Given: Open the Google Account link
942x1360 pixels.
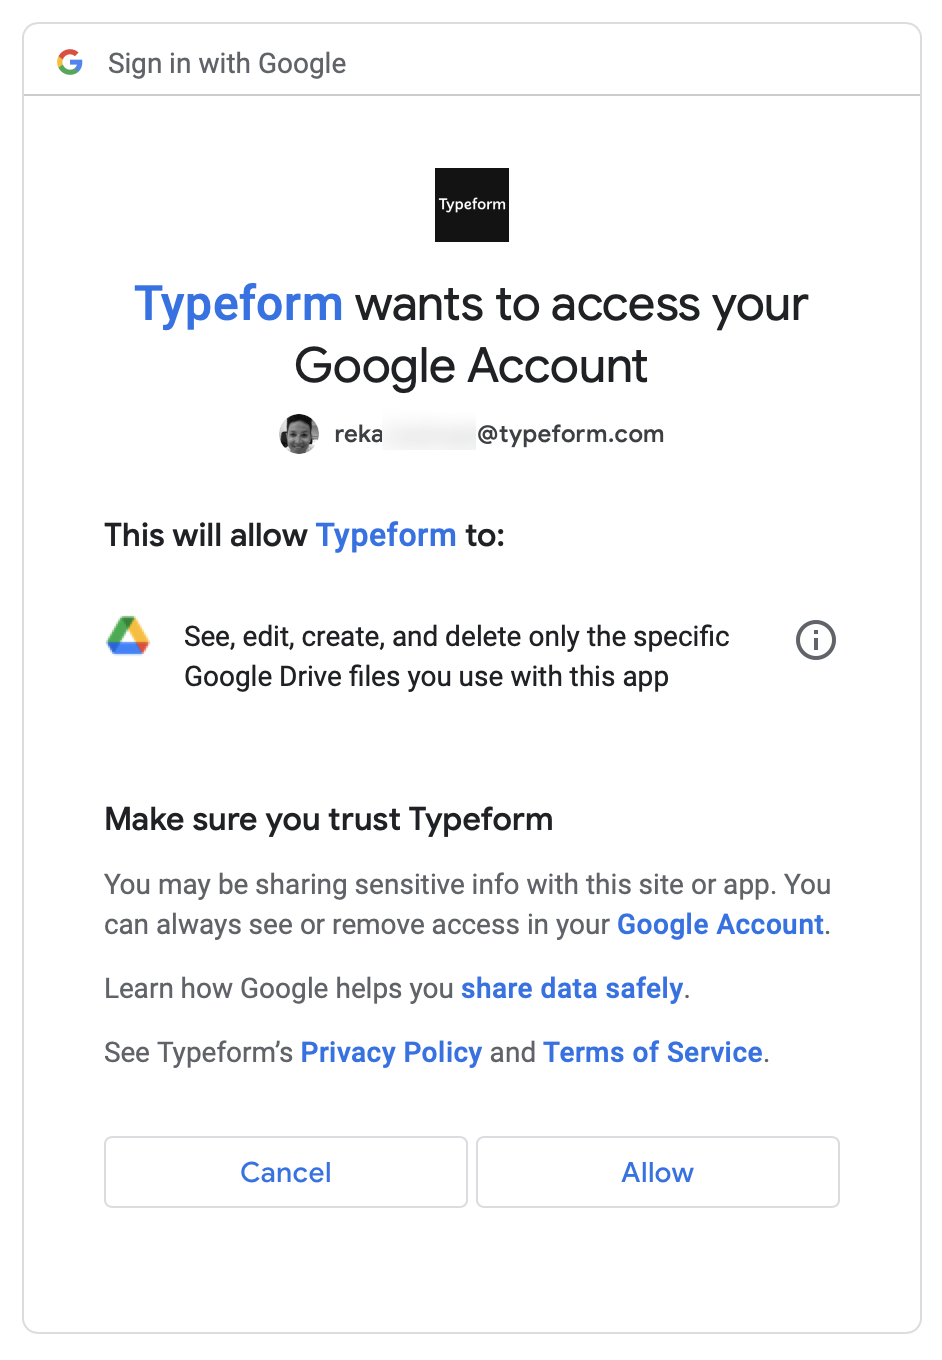Looking at the screenshot, I should pyautogui.click(x=720, y=924).
